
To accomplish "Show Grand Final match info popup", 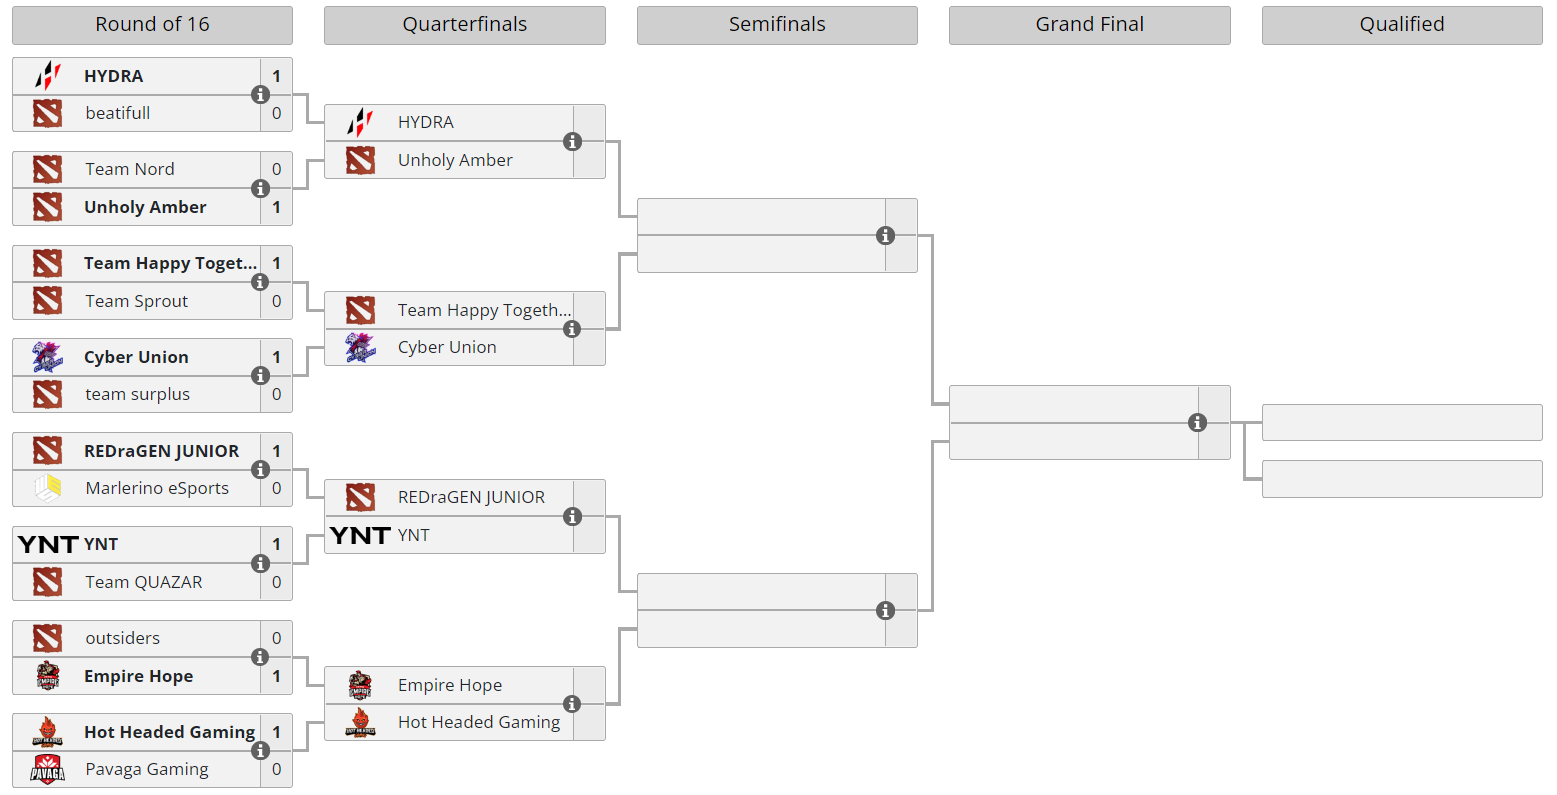I will pyautogui.click(x=1197, y=423).
